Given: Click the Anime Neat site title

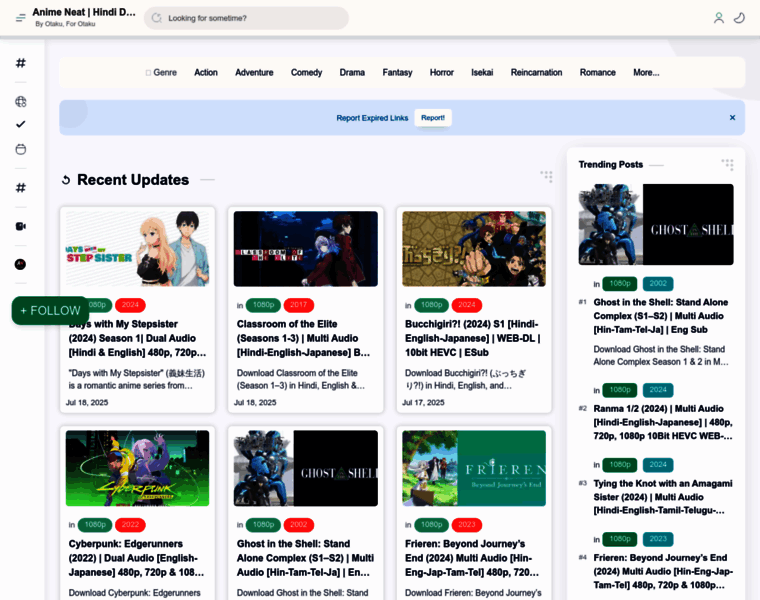Looking at the screenshot, I should click(83, 12).
